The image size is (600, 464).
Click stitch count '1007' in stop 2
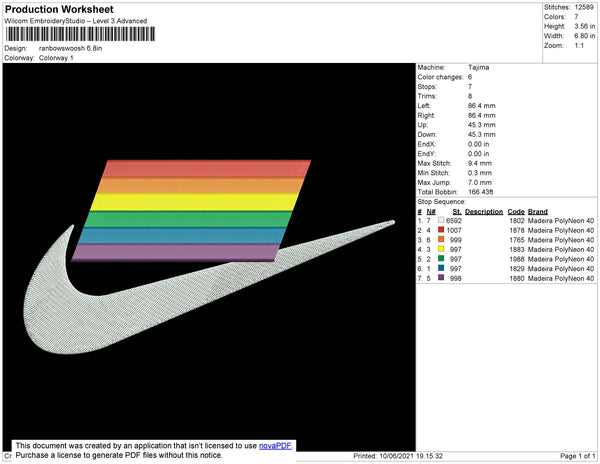[x=454, y=230]
